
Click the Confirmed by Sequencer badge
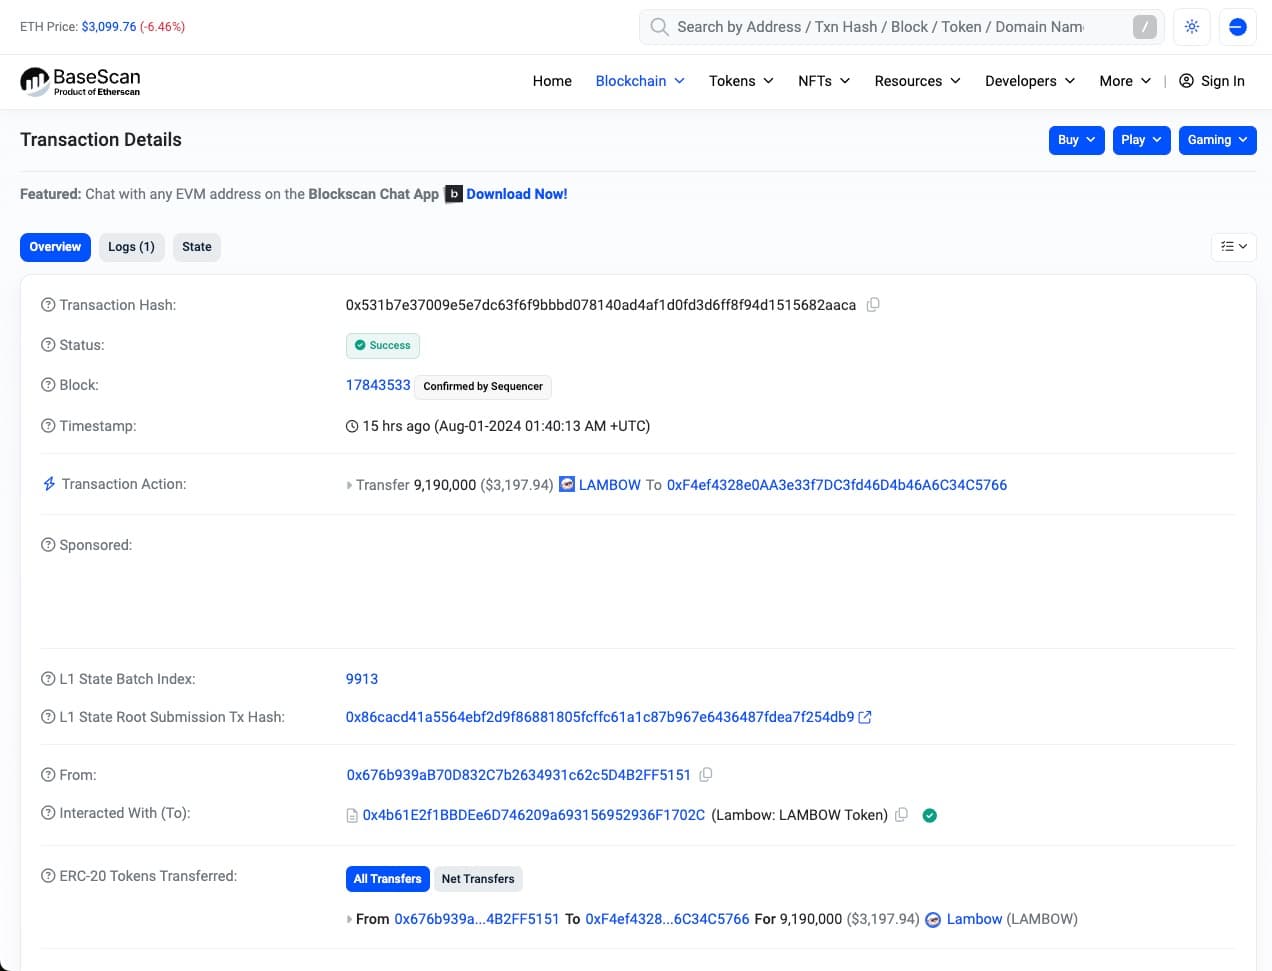tap(483, 386)
